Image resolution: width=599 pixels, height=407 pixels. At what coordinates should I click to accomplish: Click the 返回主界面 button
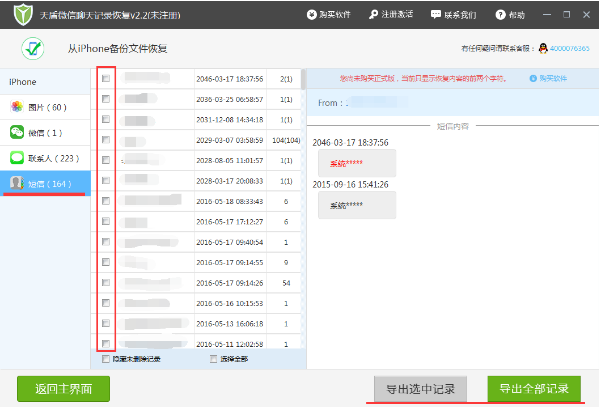point(63,389)
